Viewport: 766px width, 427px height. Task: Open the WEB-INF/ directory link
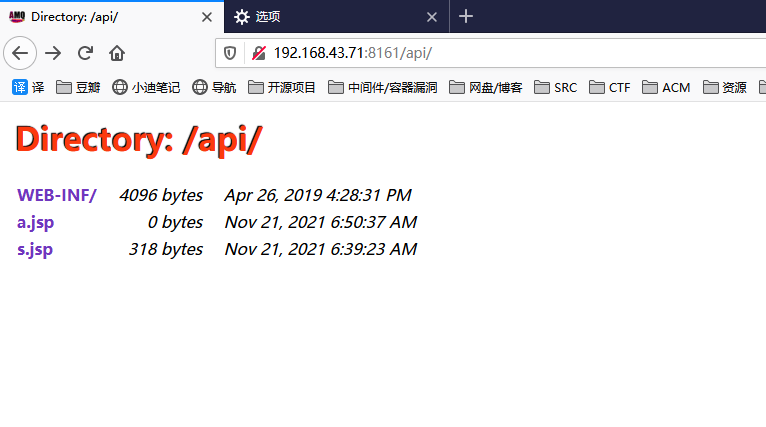57,195
